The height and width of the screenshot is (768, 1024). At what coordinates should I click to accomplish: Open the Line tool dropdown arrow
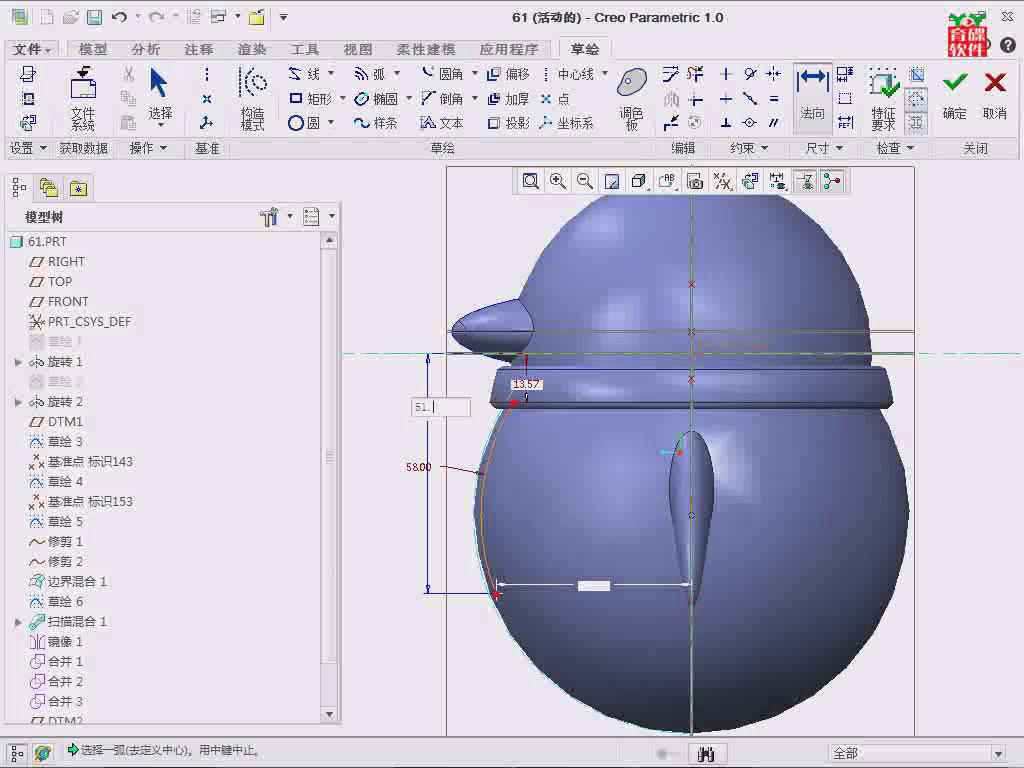pyautogui.click(x=331, y=73)
